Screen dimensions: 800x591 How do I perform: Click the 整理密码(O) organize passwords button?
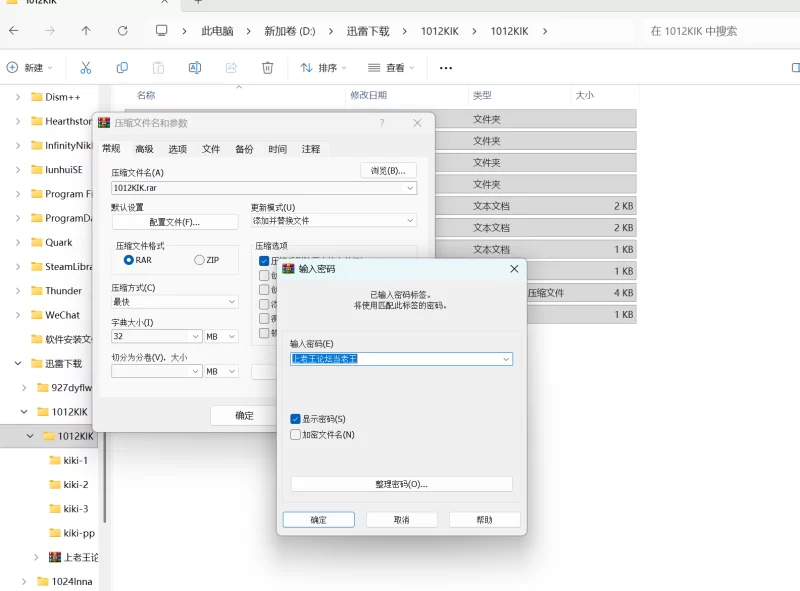402,484
